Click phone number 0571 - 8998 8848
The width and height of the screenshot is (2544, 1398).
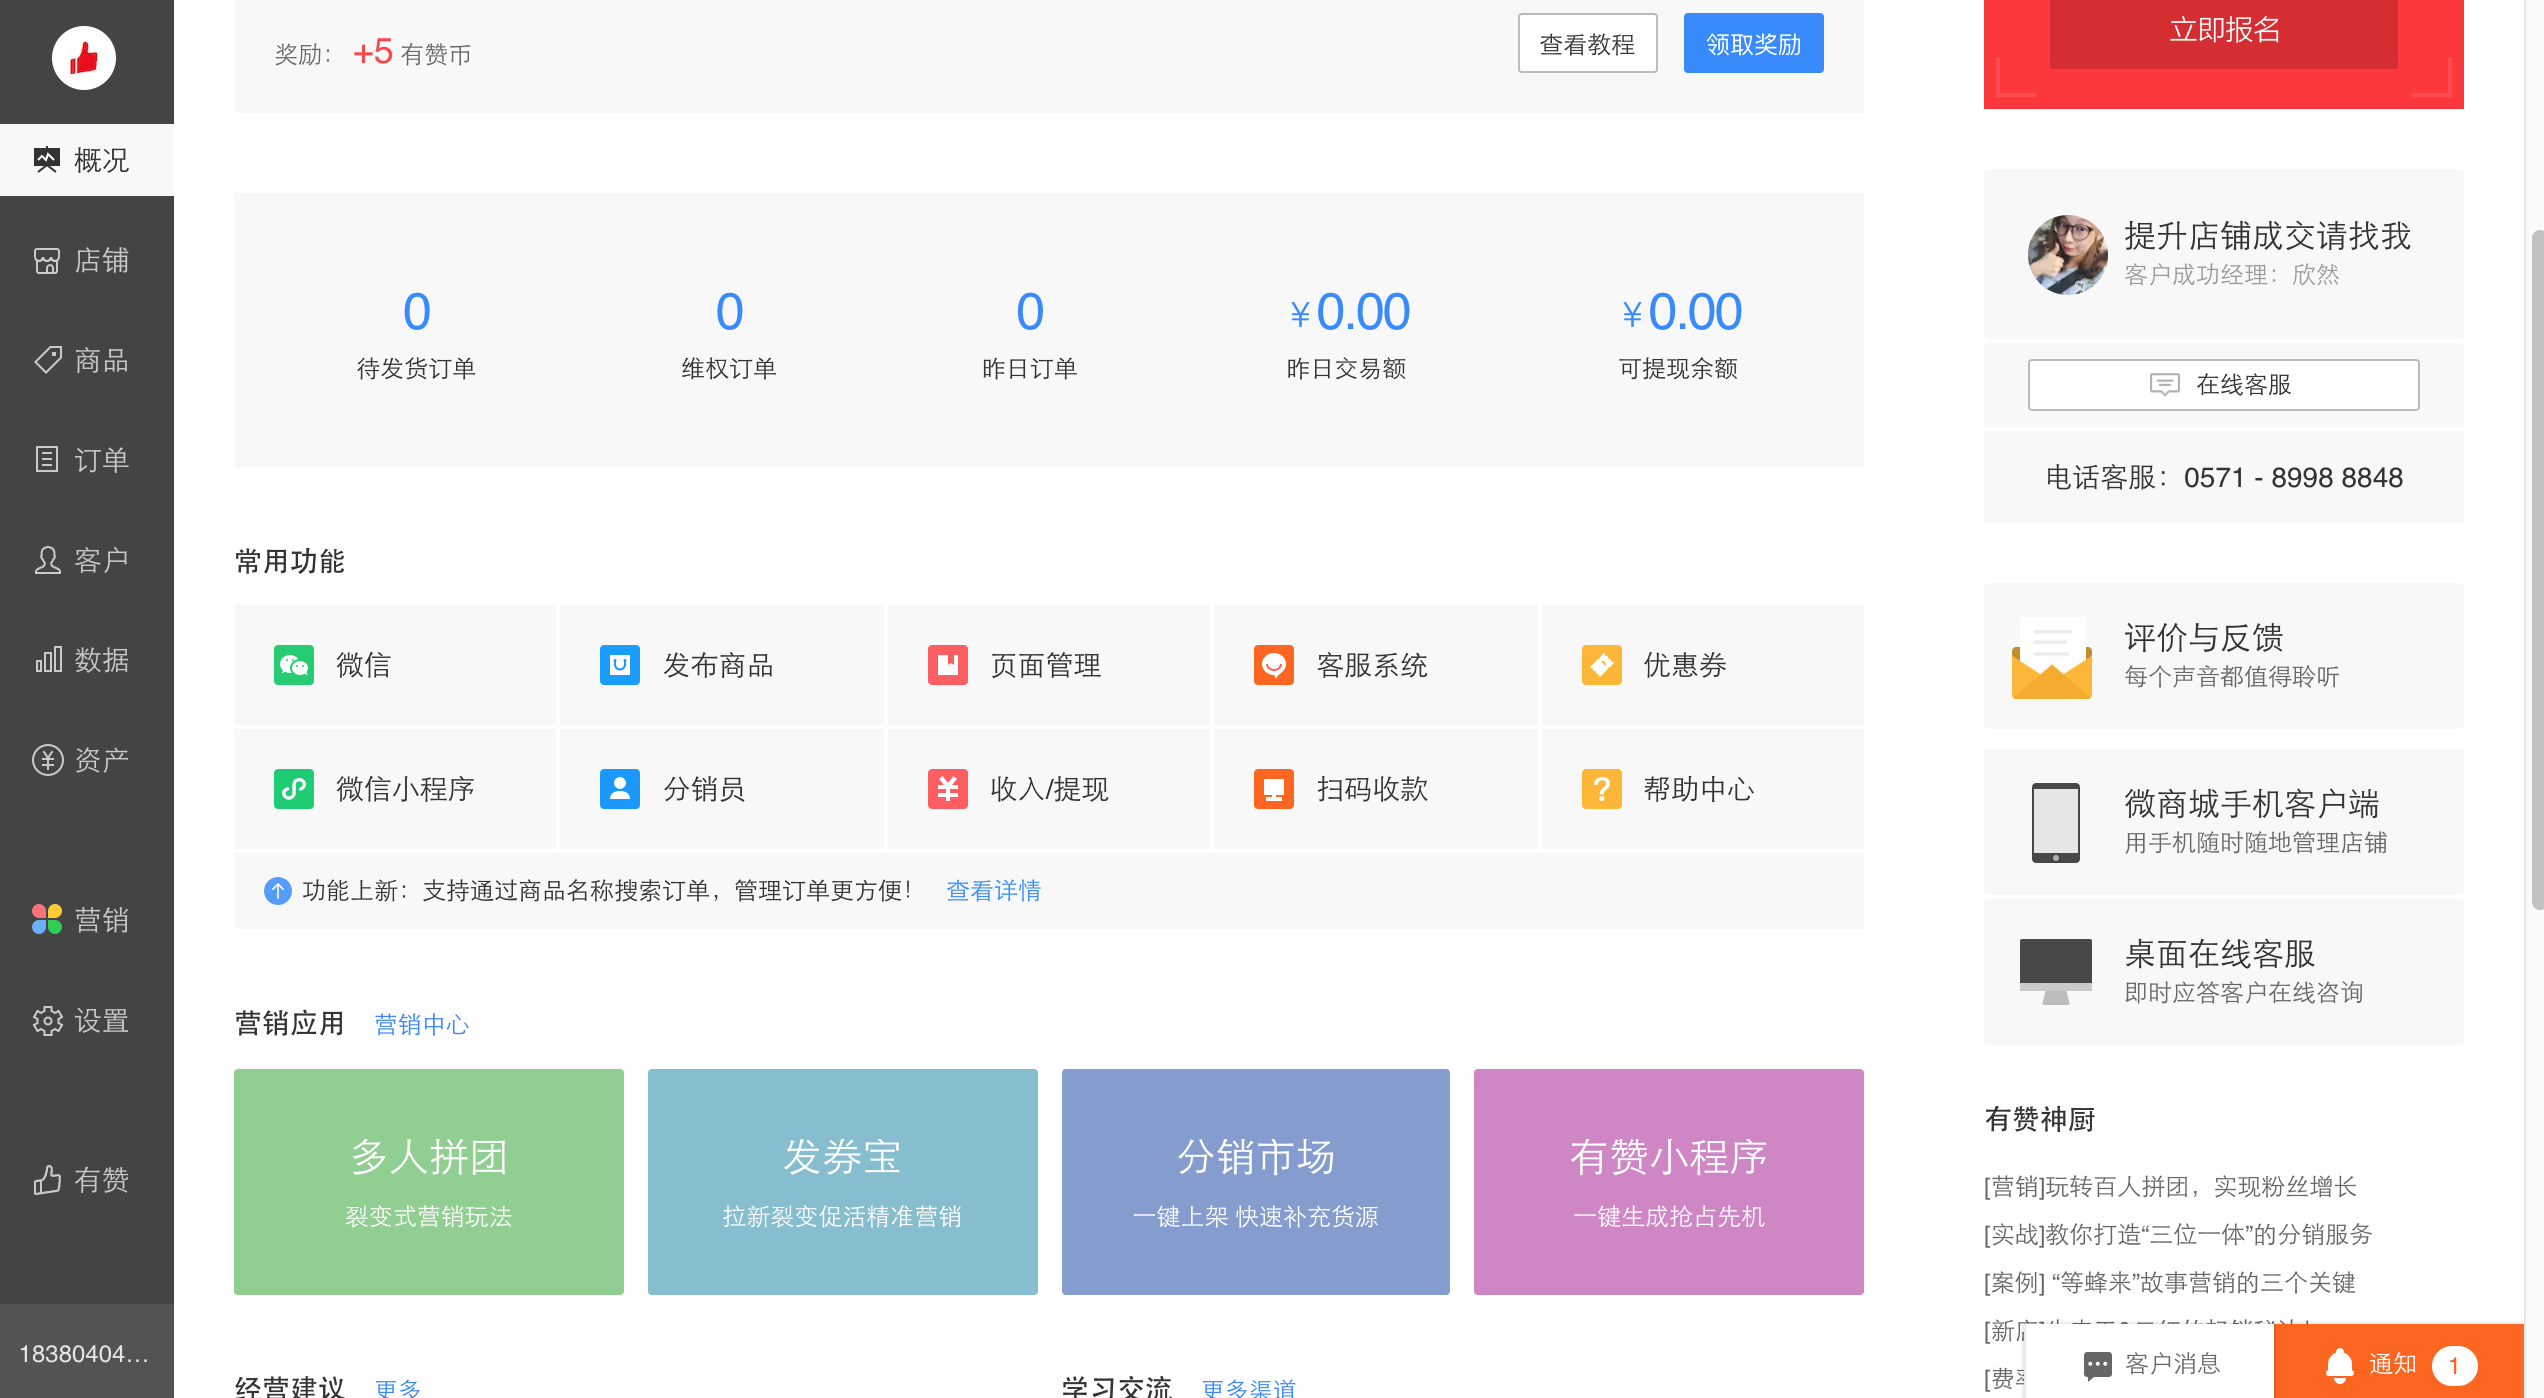[x=2293, y=478]
